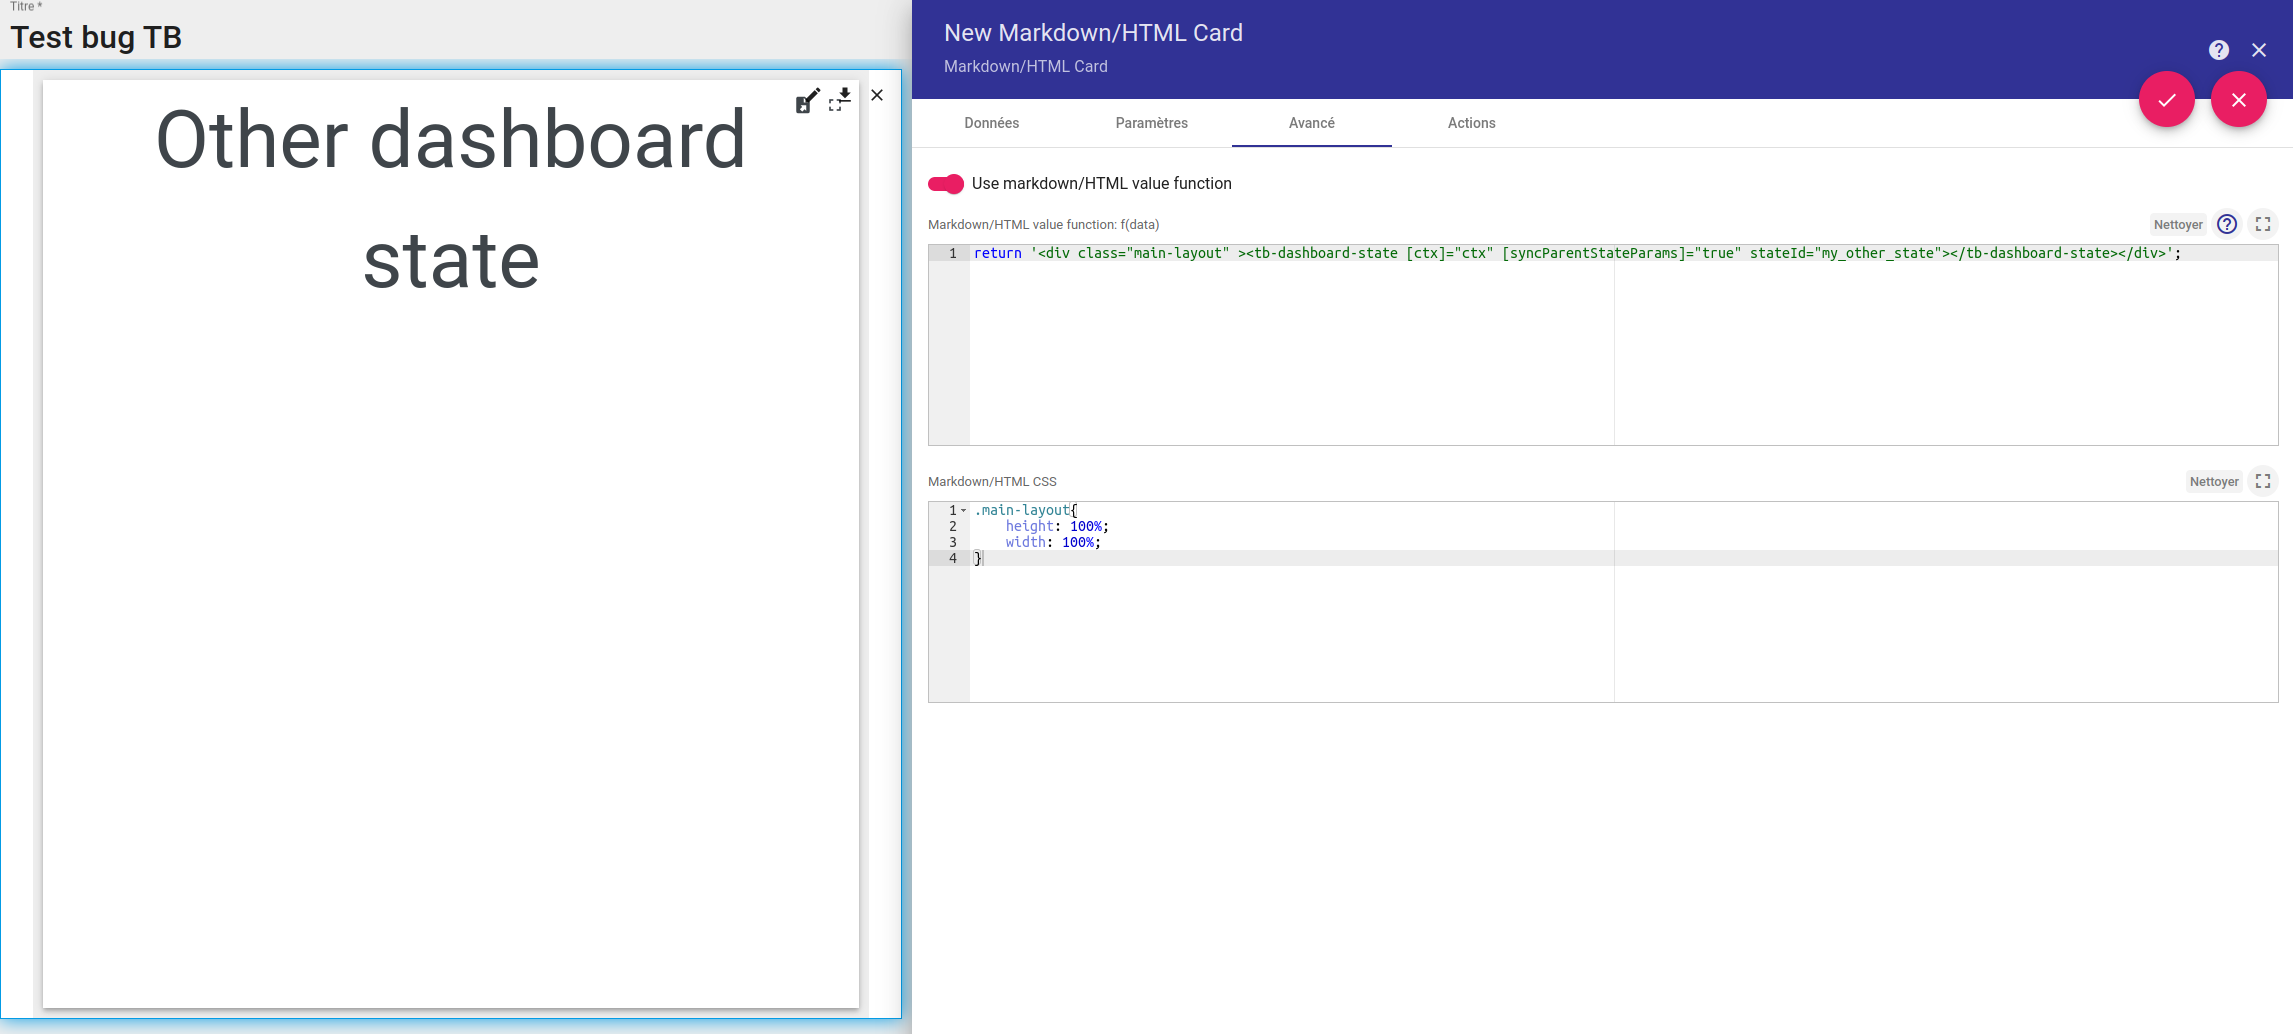This screenshot has width=2293, height=1034.
Task: Close the New Markdown/HTML Card dialog
Action: [2259, 49]
